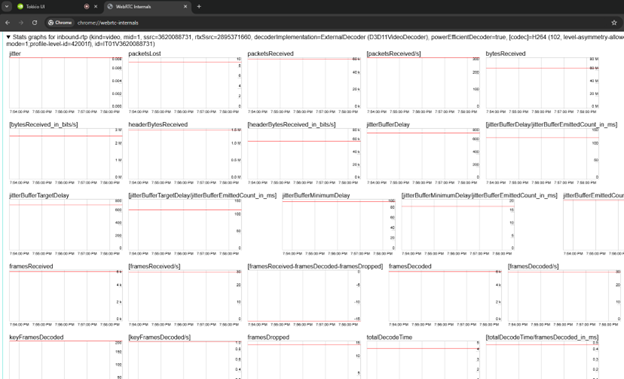Click the jitterBufferTargetDelay graph
Screen dimensions: 624x379
click(66, 224)
